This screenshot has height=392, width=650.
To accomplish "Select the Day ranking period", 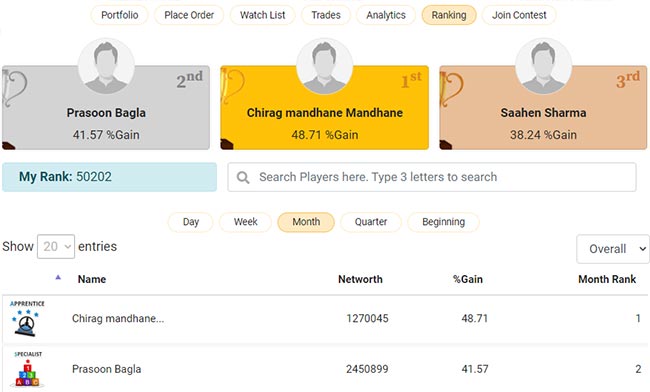I will (x=191, y=222).
